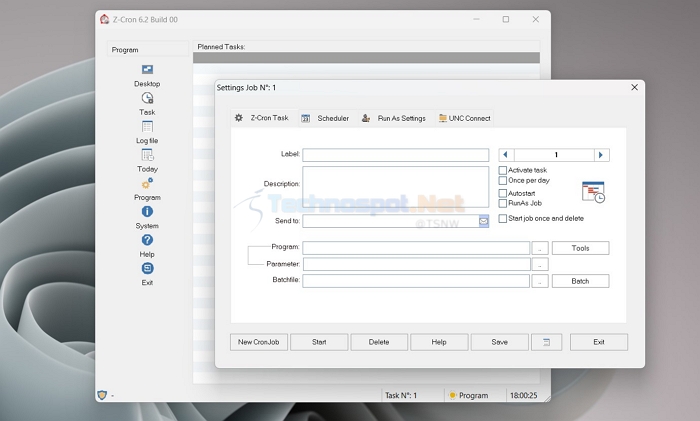Maximize the Z-Cron main window
This screenshot has width=700, height=421.
coord(506,19)
